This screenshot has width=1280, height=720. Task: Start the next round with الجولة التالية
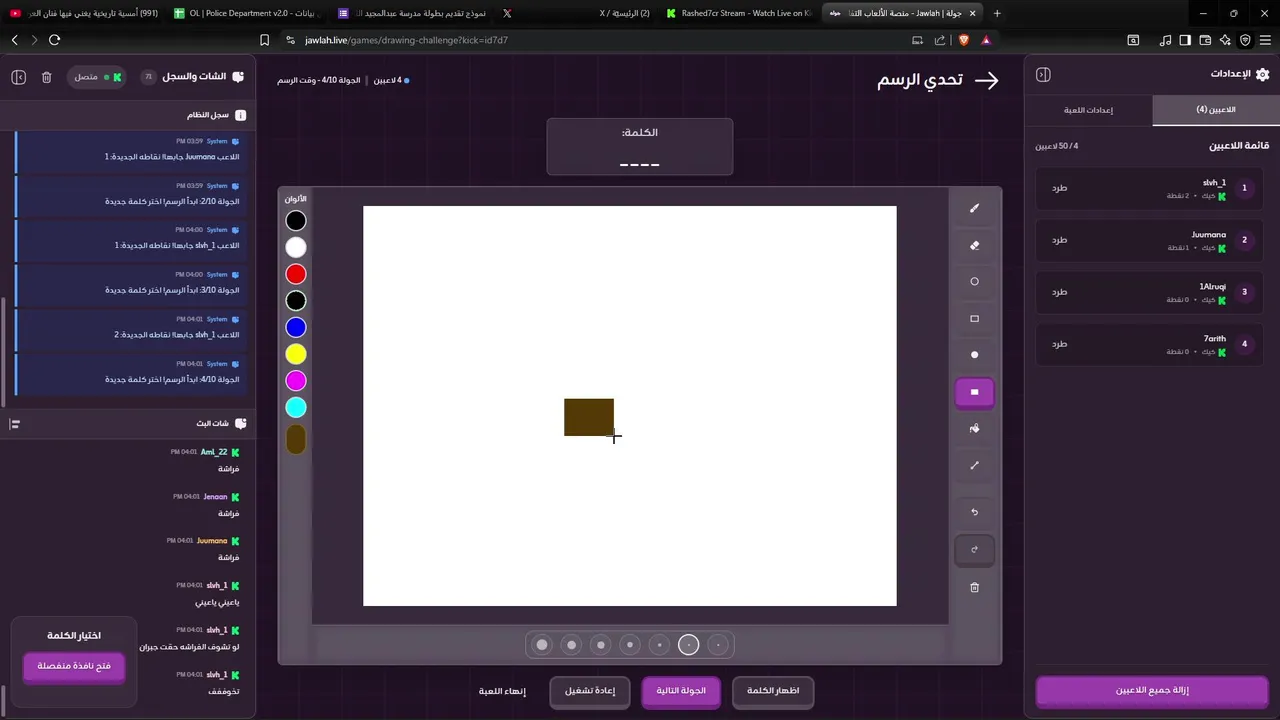(681, 691)
